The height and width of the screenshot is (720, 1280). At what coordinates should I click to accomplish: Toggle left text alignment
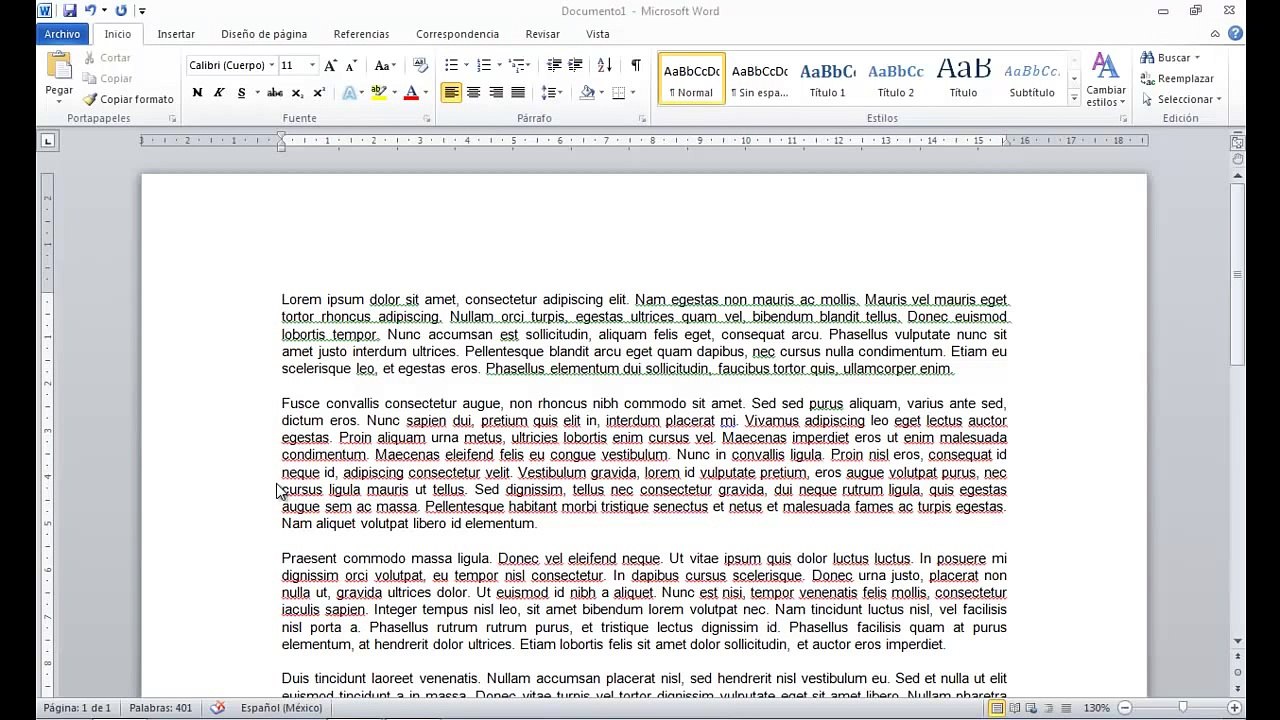[452, 93]
